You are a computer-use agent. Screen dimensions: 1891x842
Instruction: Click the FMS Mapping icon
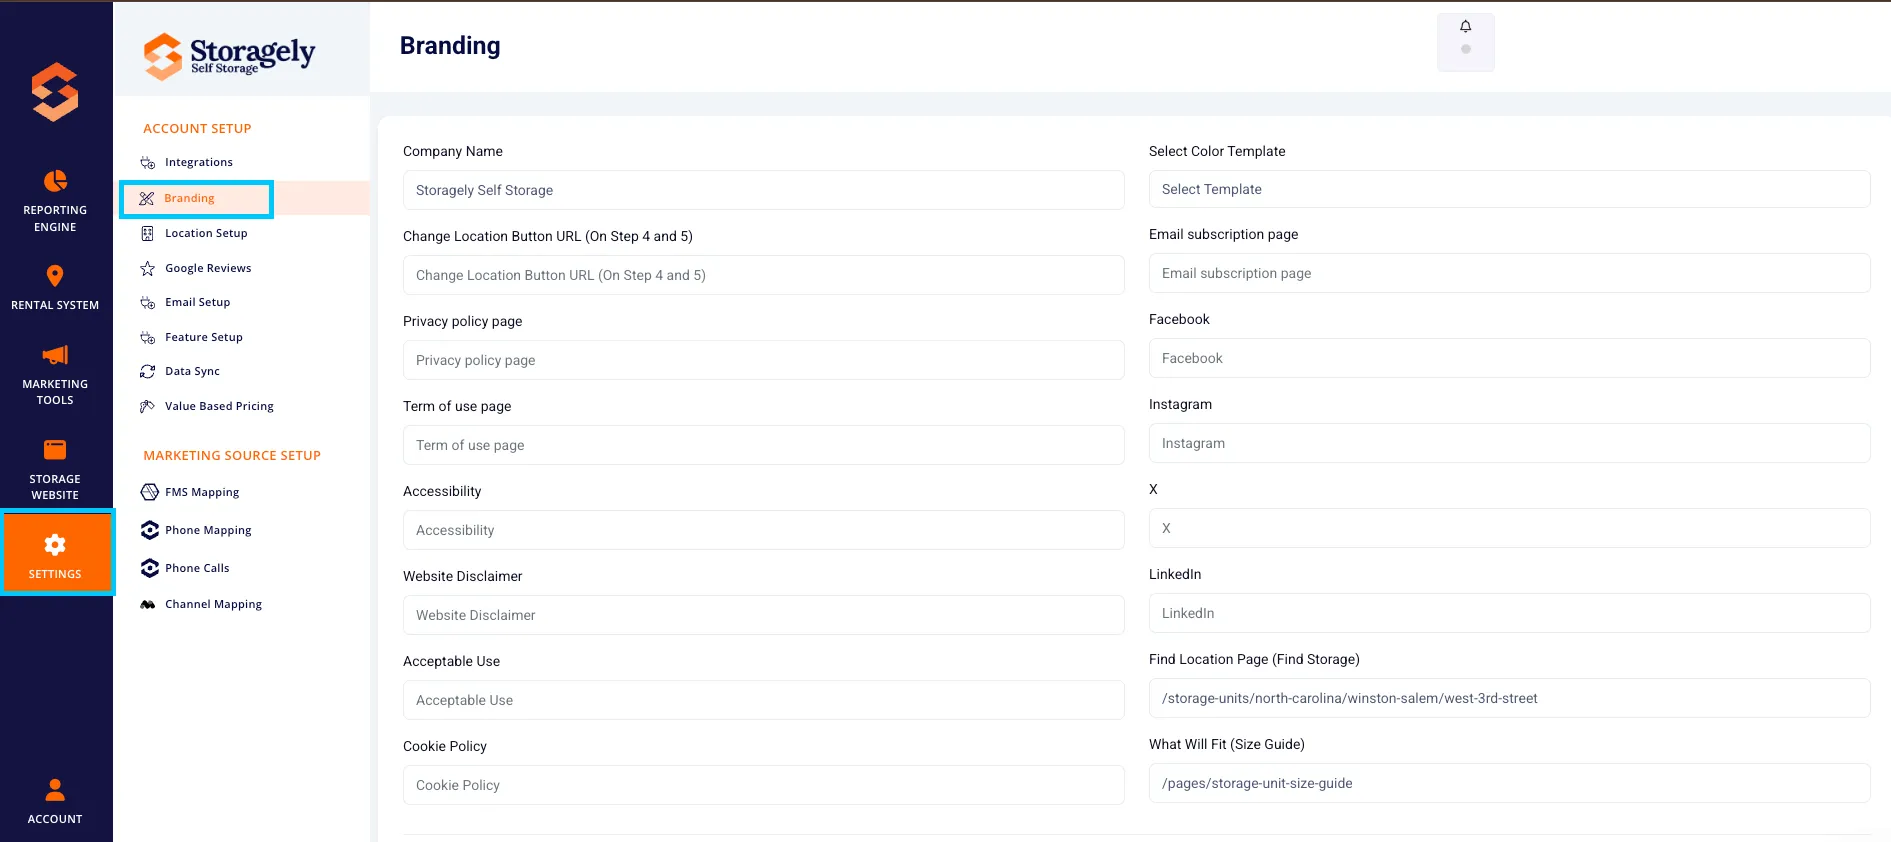[x=150, y=492]
